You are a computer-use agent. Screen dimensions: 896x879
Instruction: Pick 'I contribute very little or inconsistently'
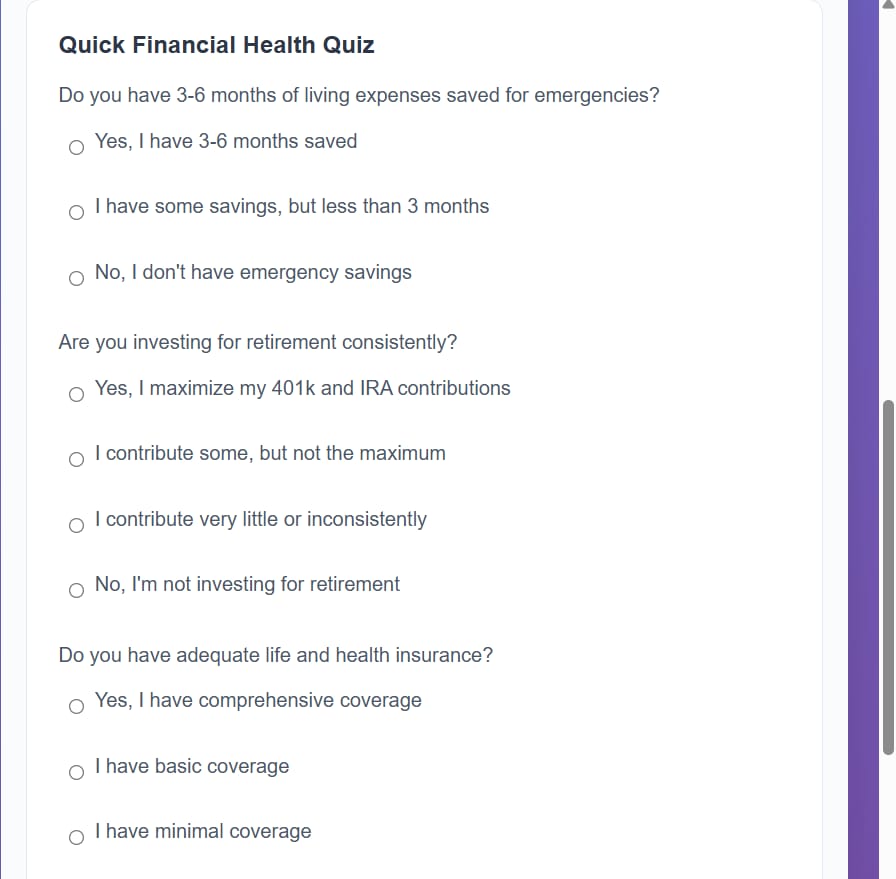pos(76,525)
